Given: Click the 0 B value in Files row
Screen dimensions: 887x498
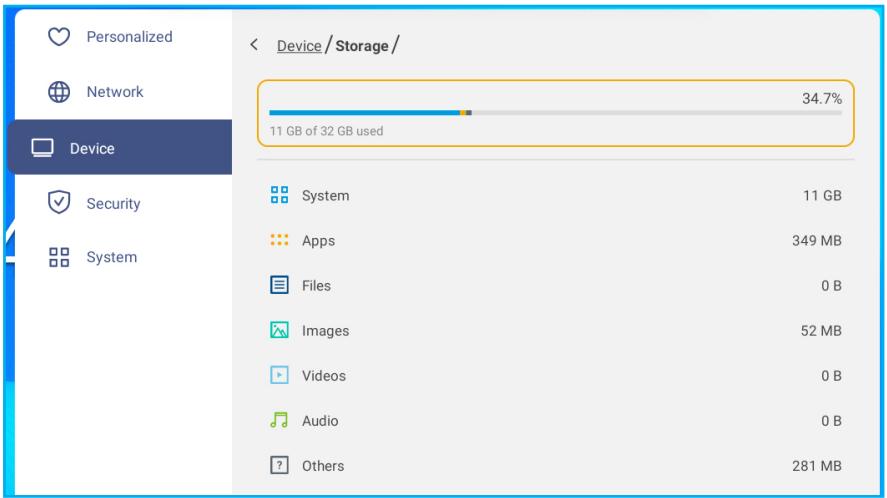Looking at the screenshot, I should click(x=832, y=285).
